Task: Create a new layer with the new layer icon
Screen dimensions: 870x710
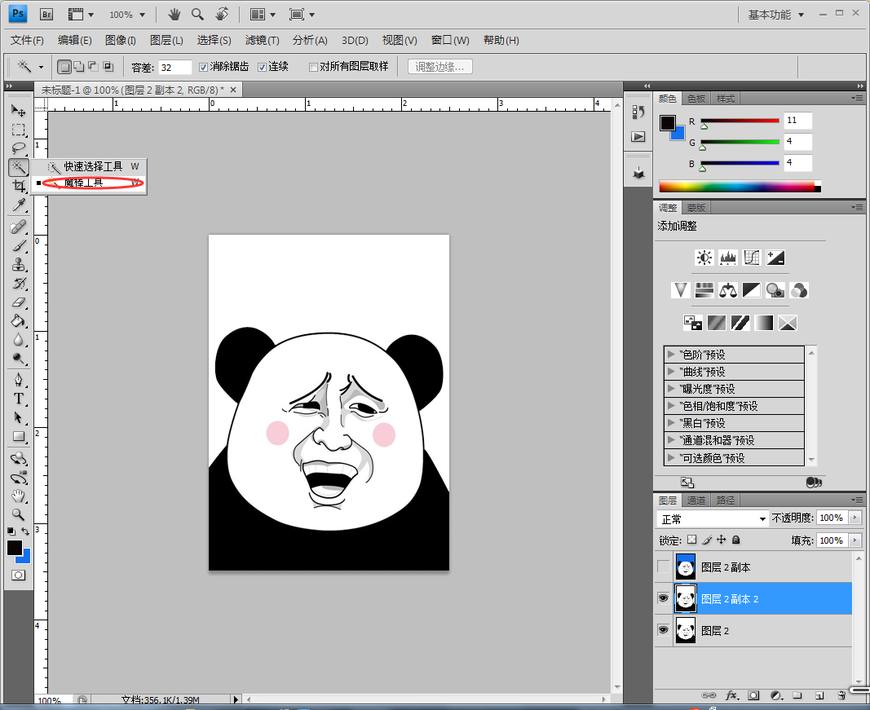Action: coord(819,694)
